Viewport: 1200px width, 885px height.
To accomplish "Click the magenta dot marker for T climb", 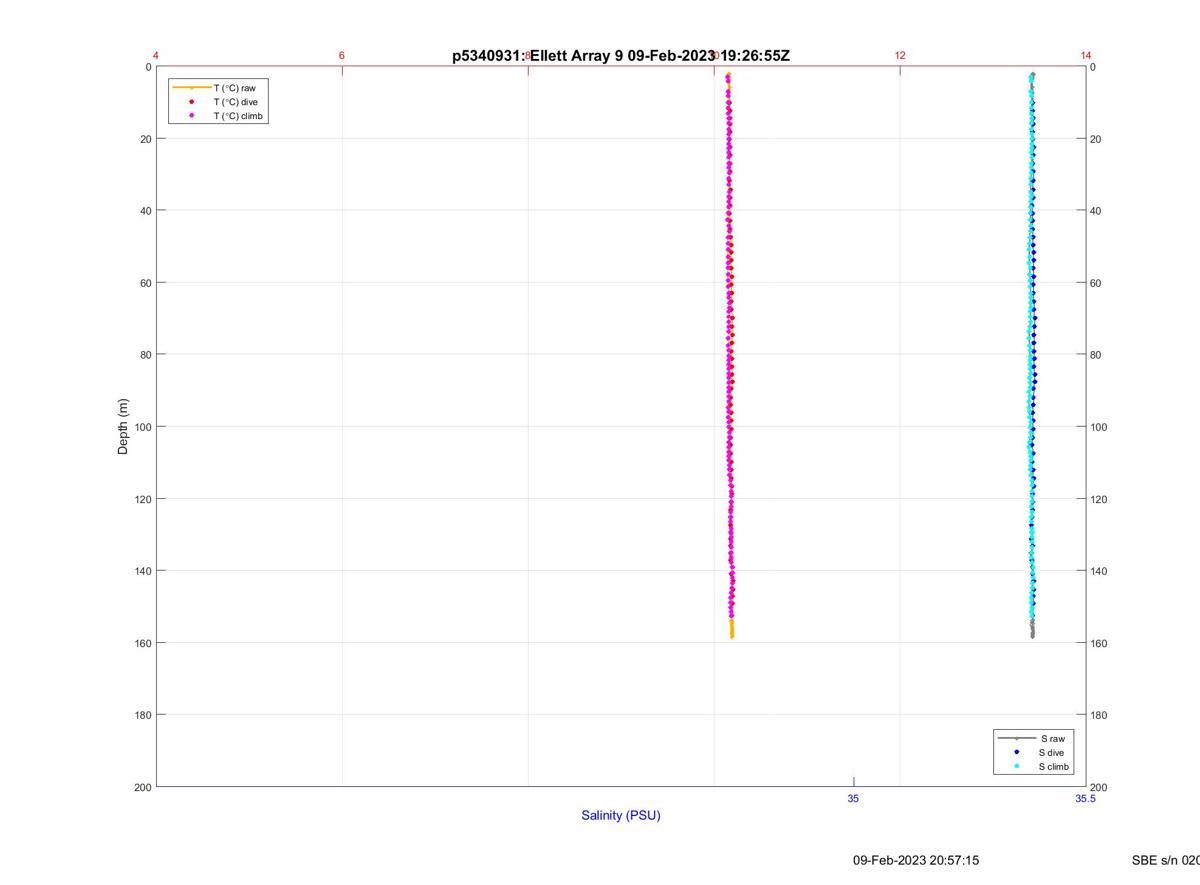I will tap(191, 116).
